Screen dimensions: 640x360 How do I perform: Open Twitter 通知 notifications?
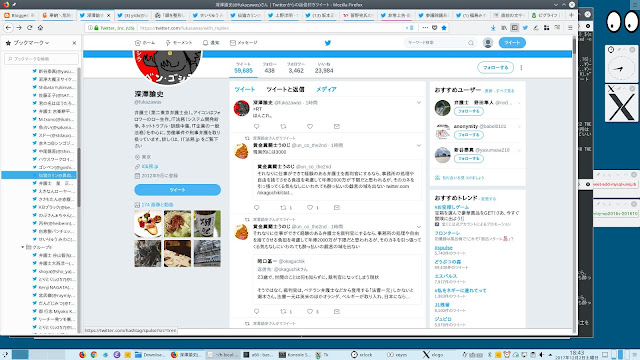pyautogui.click(x=211, y=43)
